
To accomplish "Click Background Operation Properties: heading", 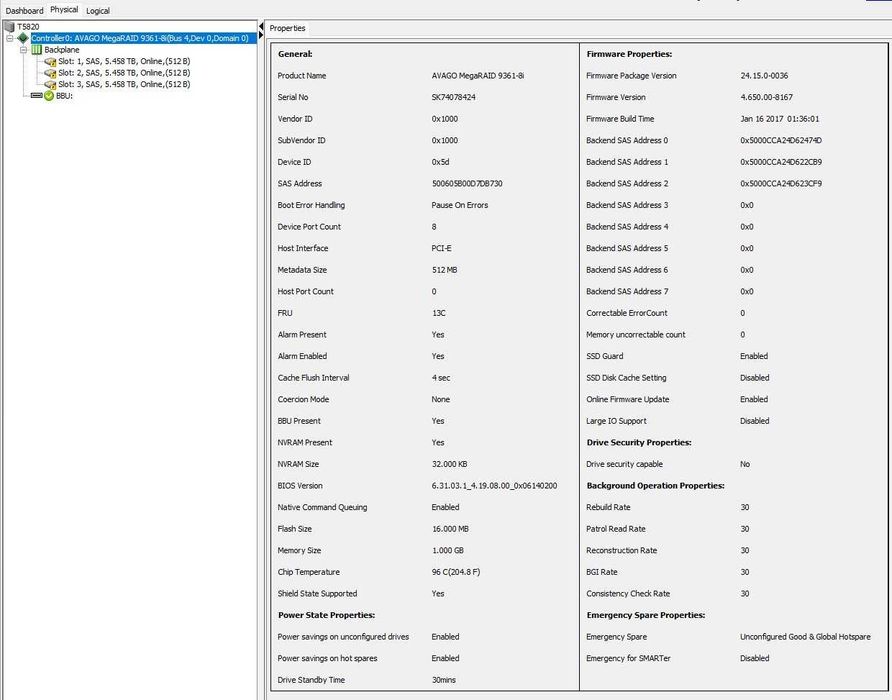I will 655,486.
